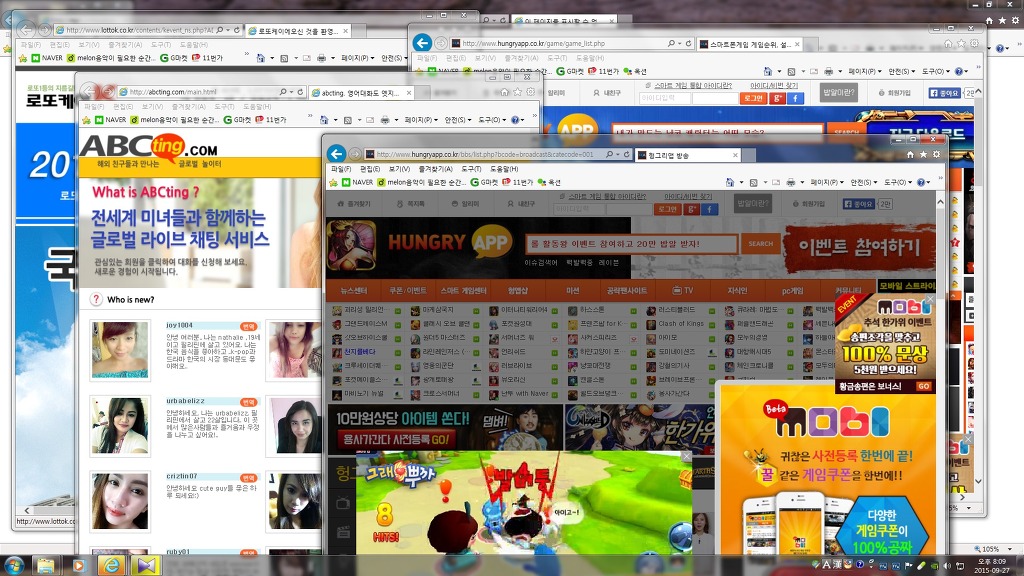Click Back arrow in lottok window
This screenshot has height=576, width=1024.
point(25,29)
